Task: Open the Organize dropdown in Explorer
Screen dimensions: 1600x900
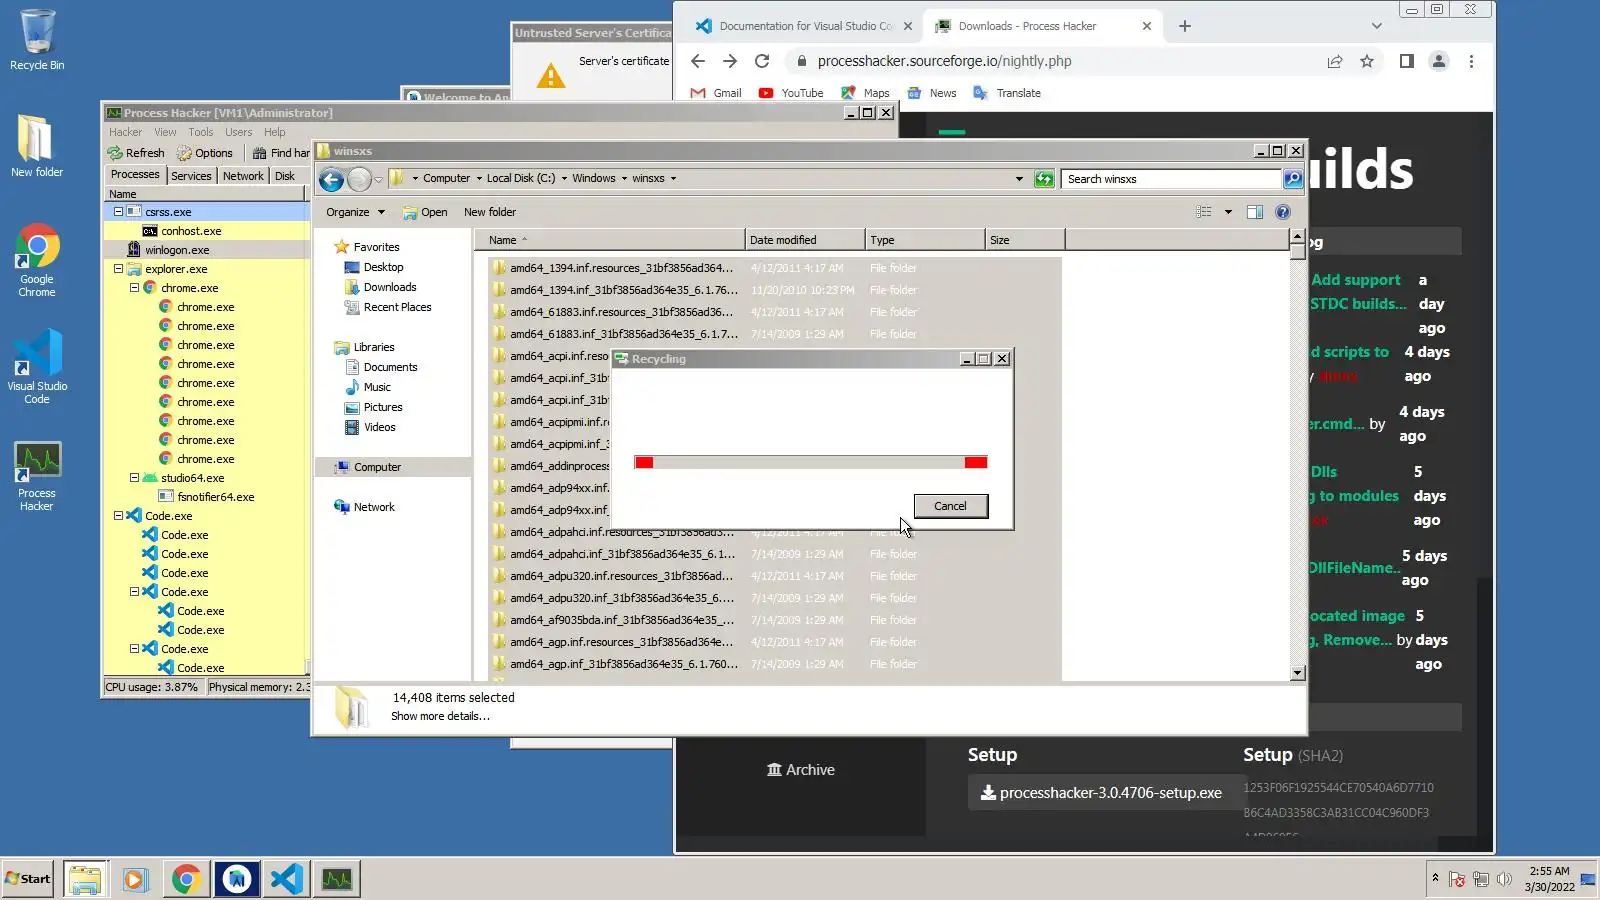Action: pyautogui.click(x=355, y=212)
